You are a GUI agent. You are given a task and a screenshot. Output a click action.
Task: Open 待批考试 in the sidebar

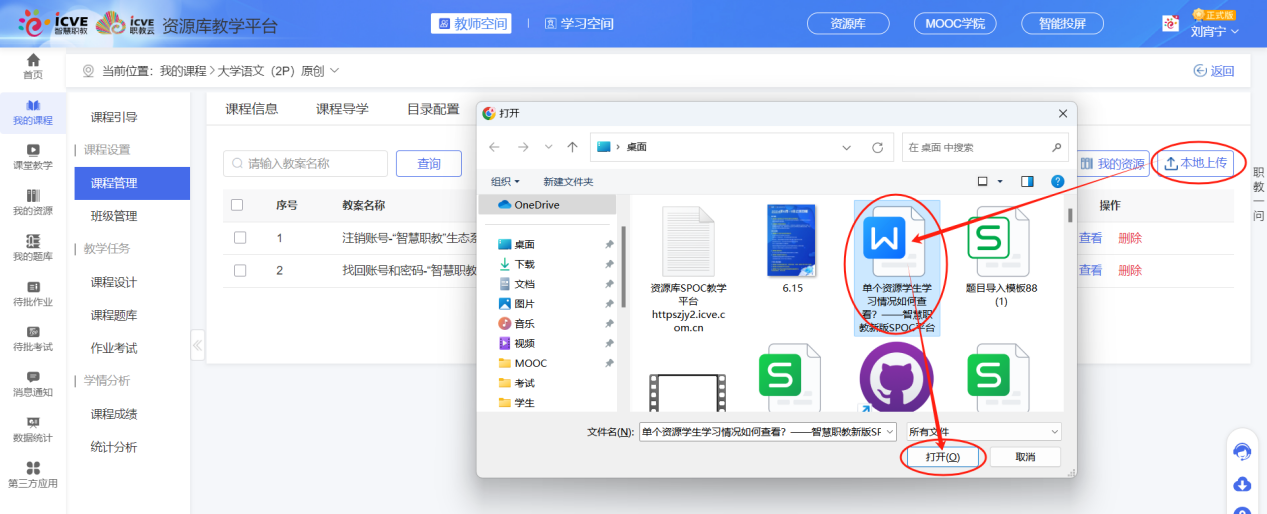[33, 338]
